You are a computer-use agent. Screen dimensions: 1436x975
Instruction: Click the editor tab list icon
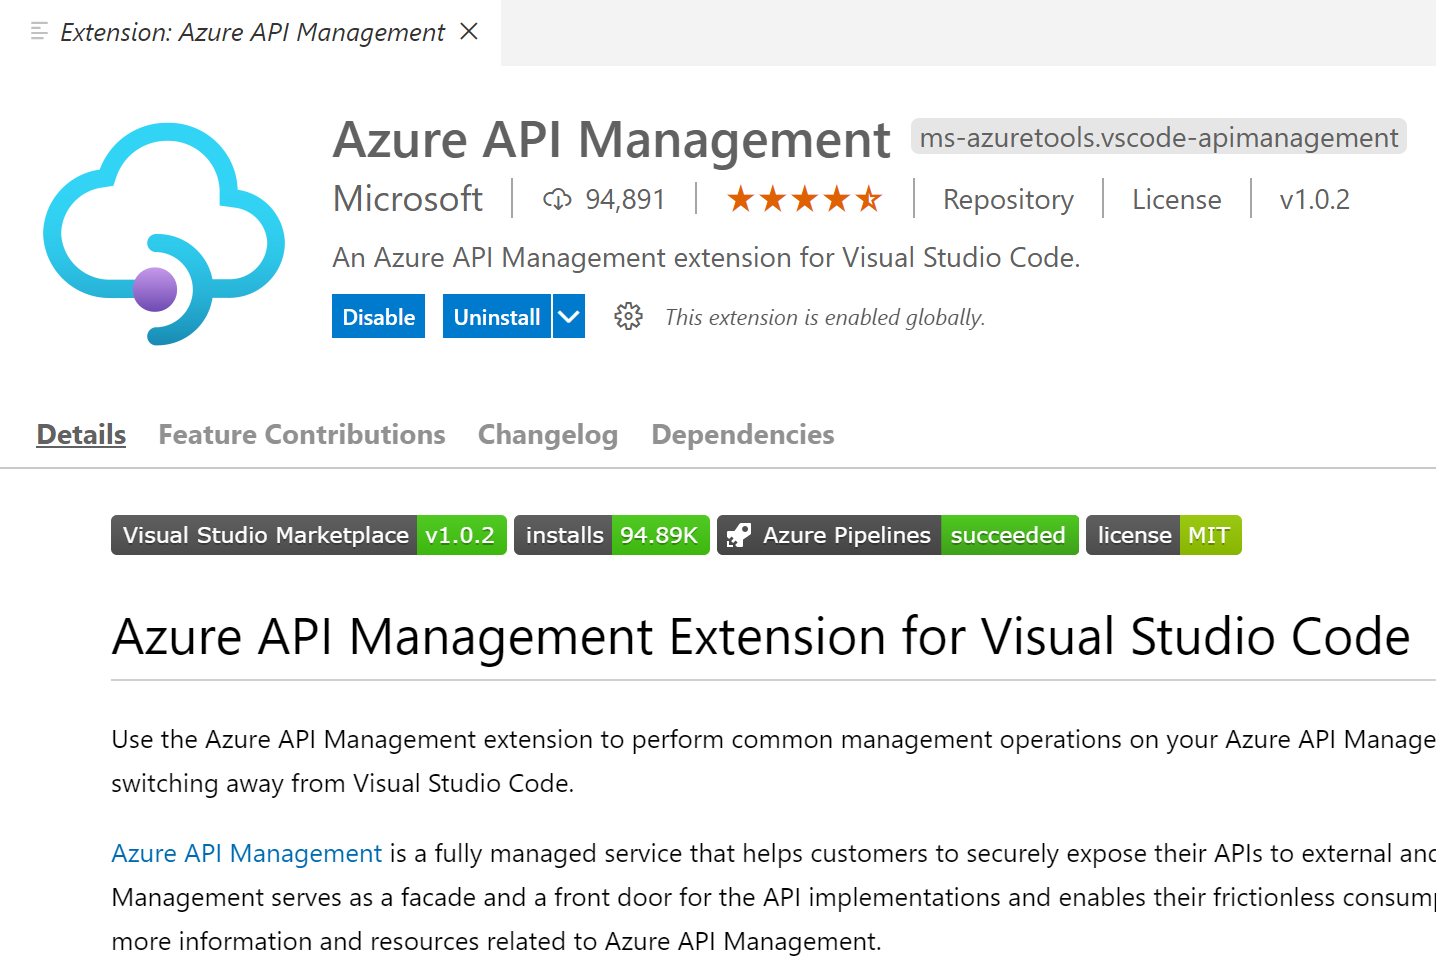(39, 32)
